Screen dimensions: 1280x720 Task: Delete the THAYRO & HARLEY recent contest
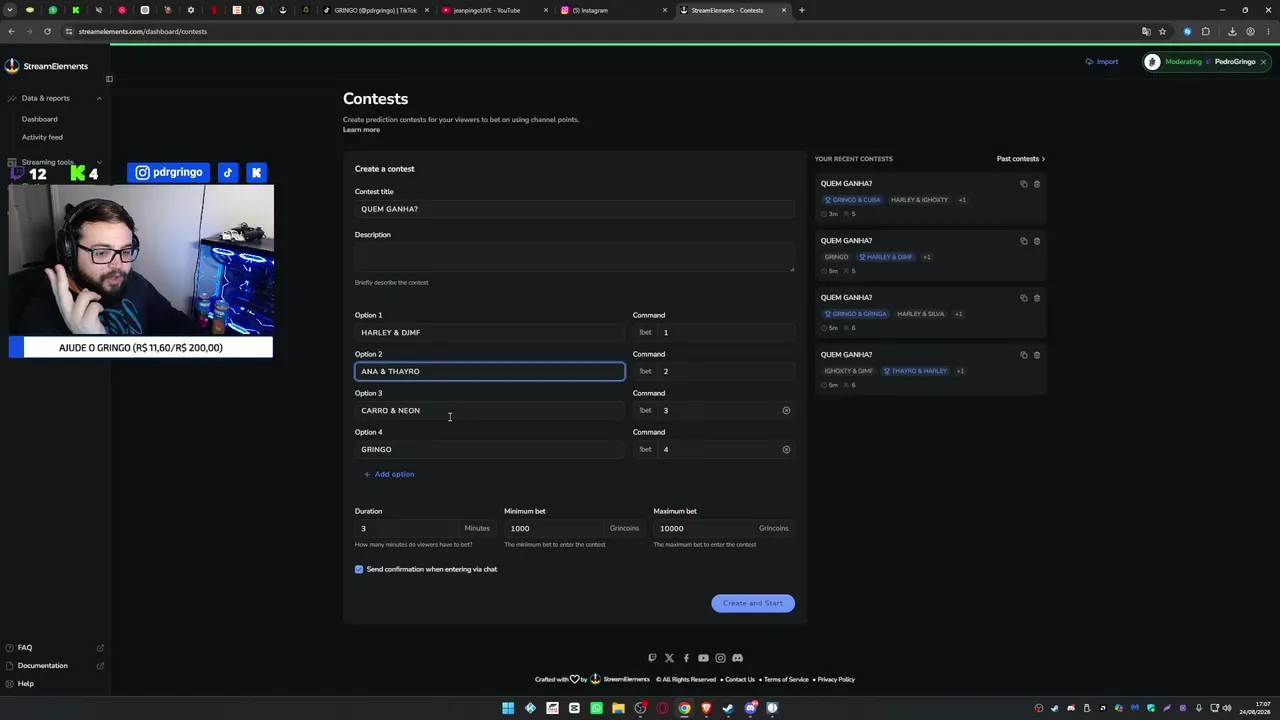1037,355
